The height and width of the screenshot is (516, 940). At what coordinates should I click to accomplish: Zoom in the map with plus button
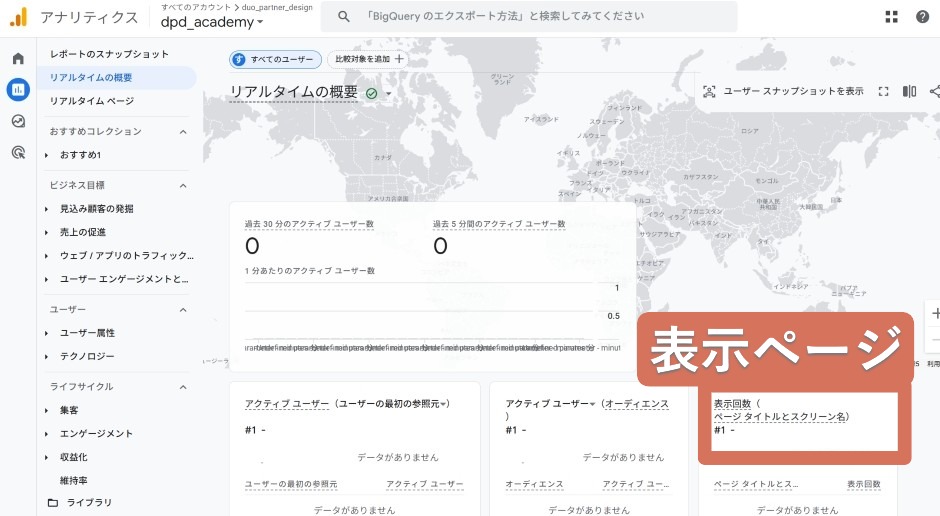(x=935, y=313)
